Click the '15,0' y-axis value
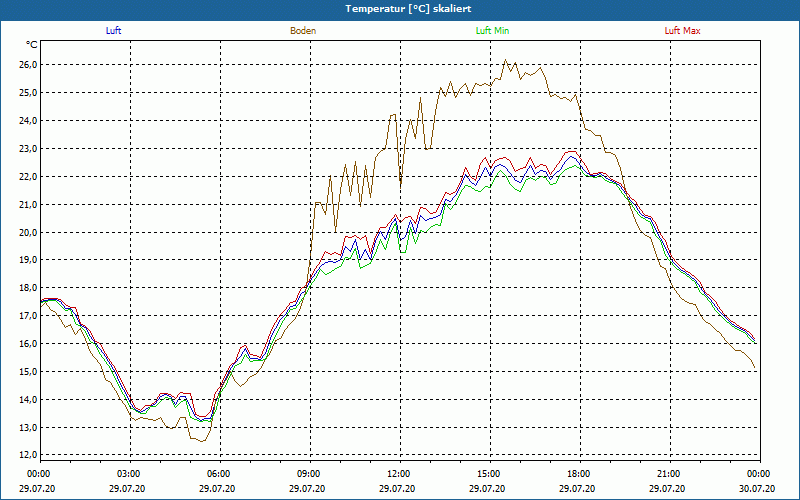800x500 pixels. pyautogui.click(x=28, y=372)
